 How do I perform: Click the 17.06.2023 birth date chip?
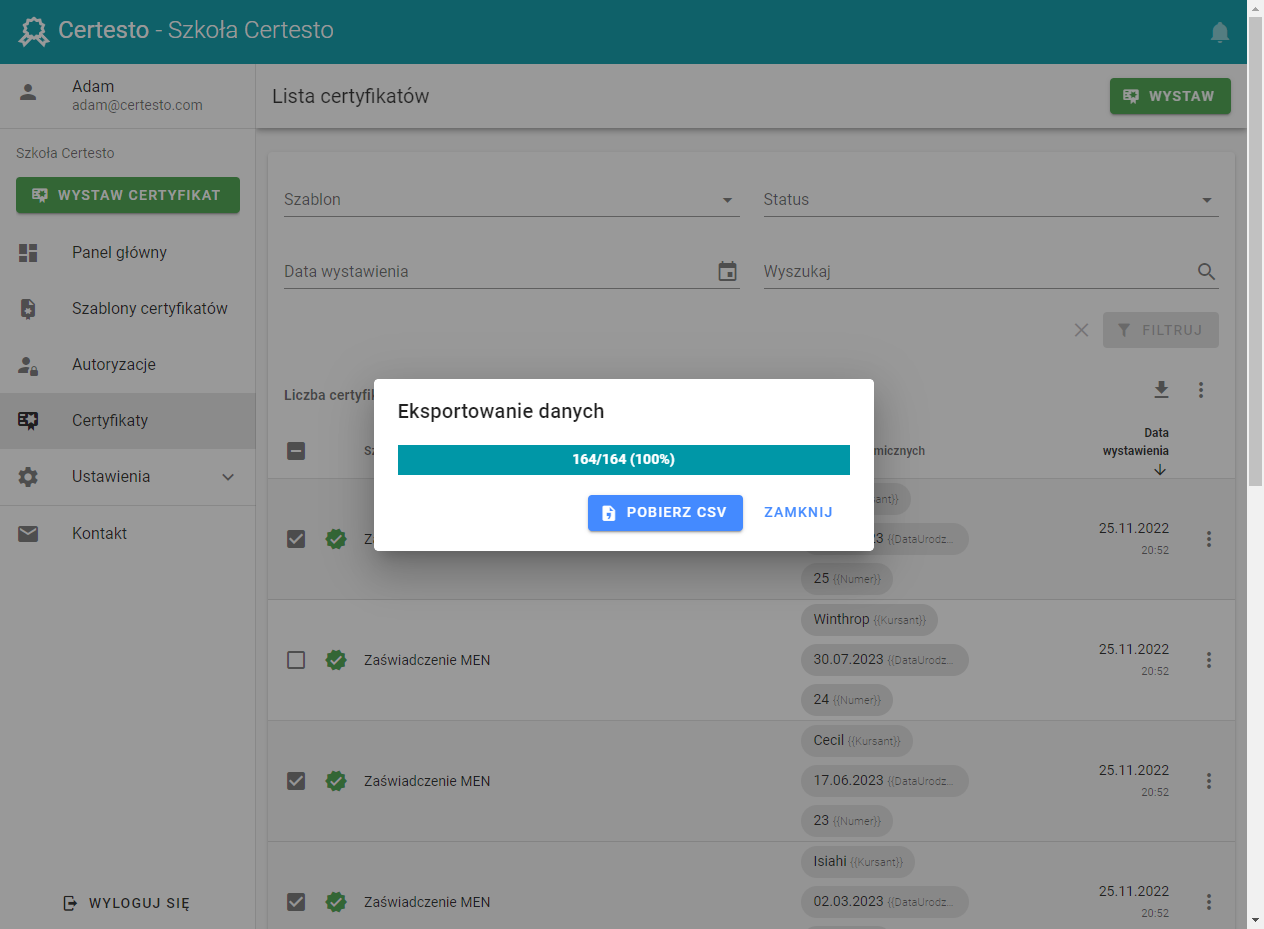tap(884, 781)
